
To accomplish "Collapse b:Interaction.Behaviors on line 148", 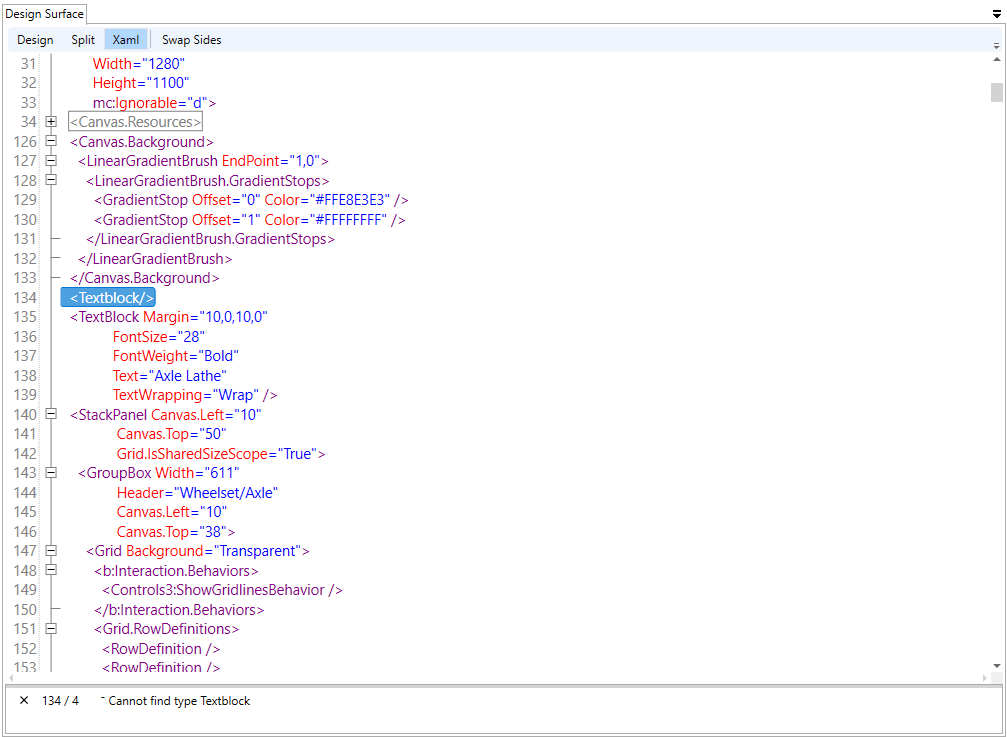I will pos(51,570).
